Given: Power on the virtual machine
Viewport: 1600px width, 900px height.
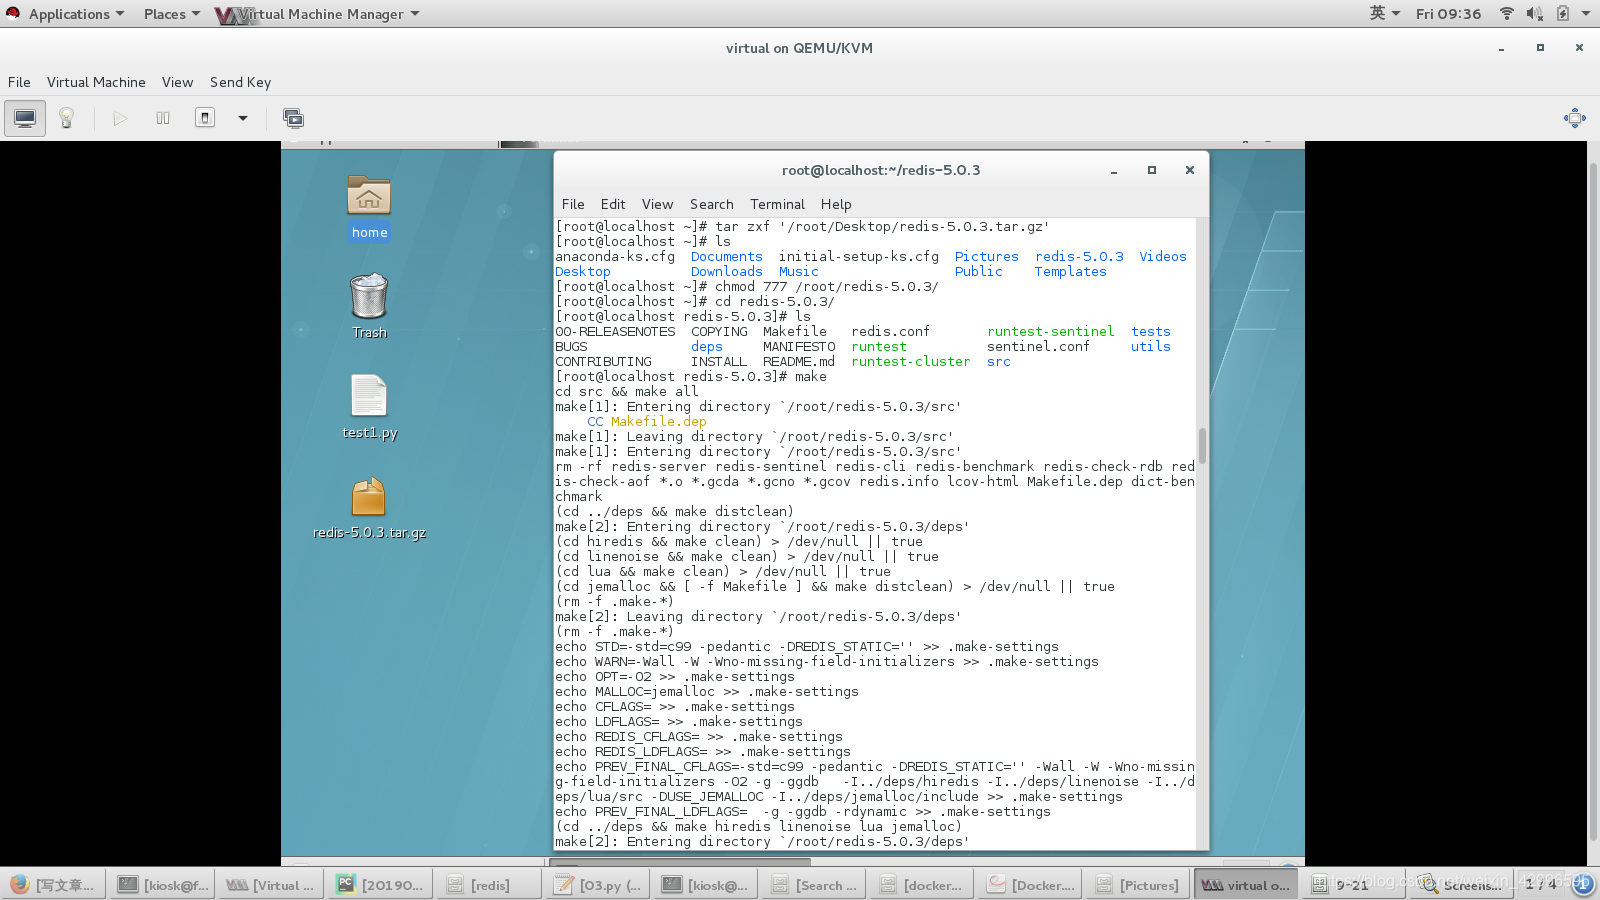Looking at the screenshot, I should (120, 118).
